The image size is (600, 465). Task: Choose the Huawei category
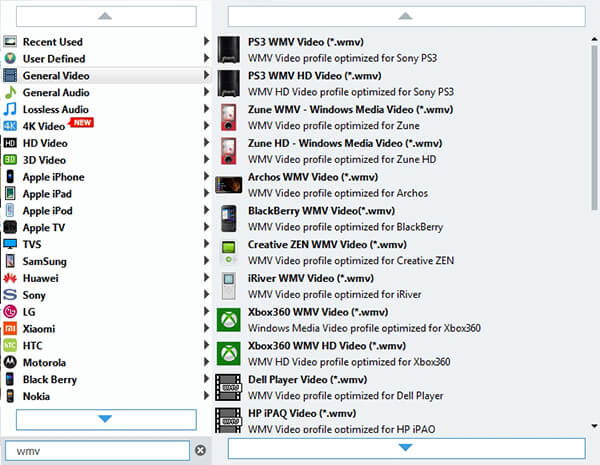(106, 278)
